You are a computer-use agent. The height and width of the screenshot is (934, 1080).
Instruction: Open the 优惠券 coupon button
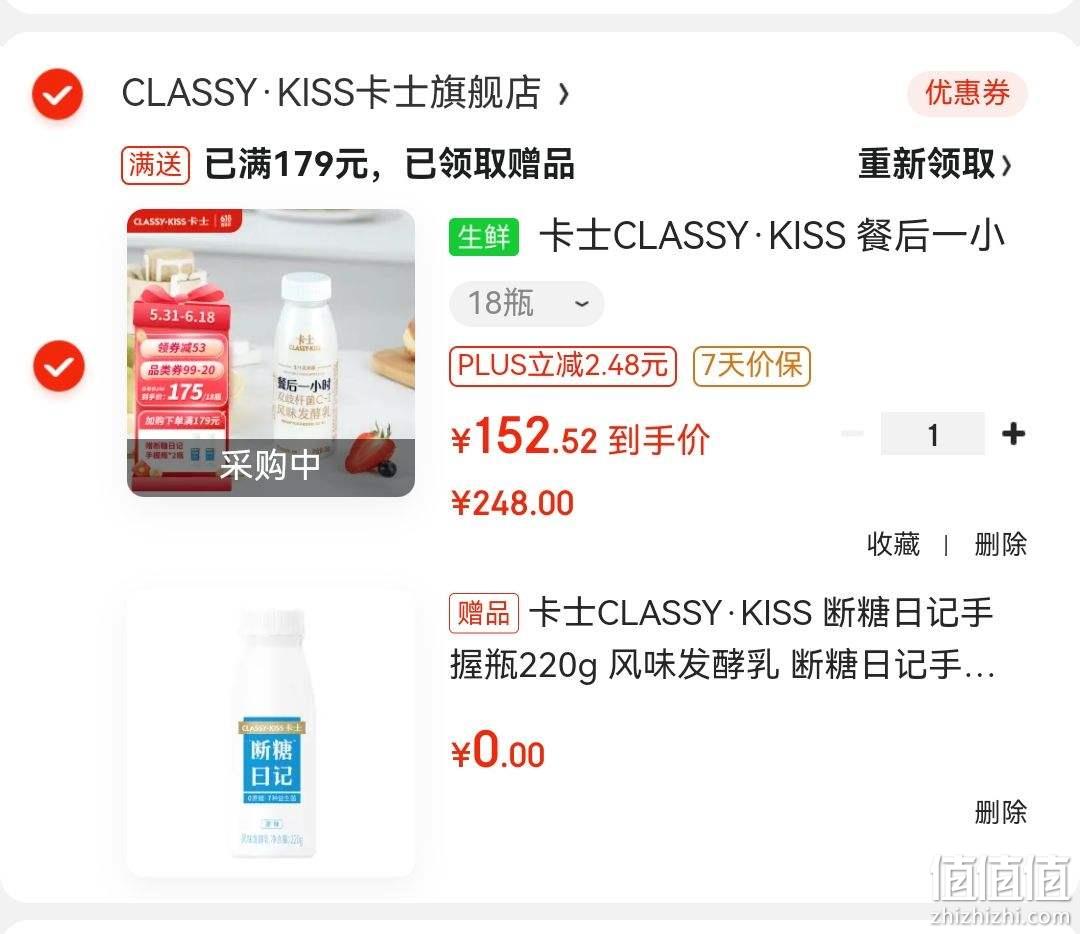pyautogui.click(x=967, y=93)
